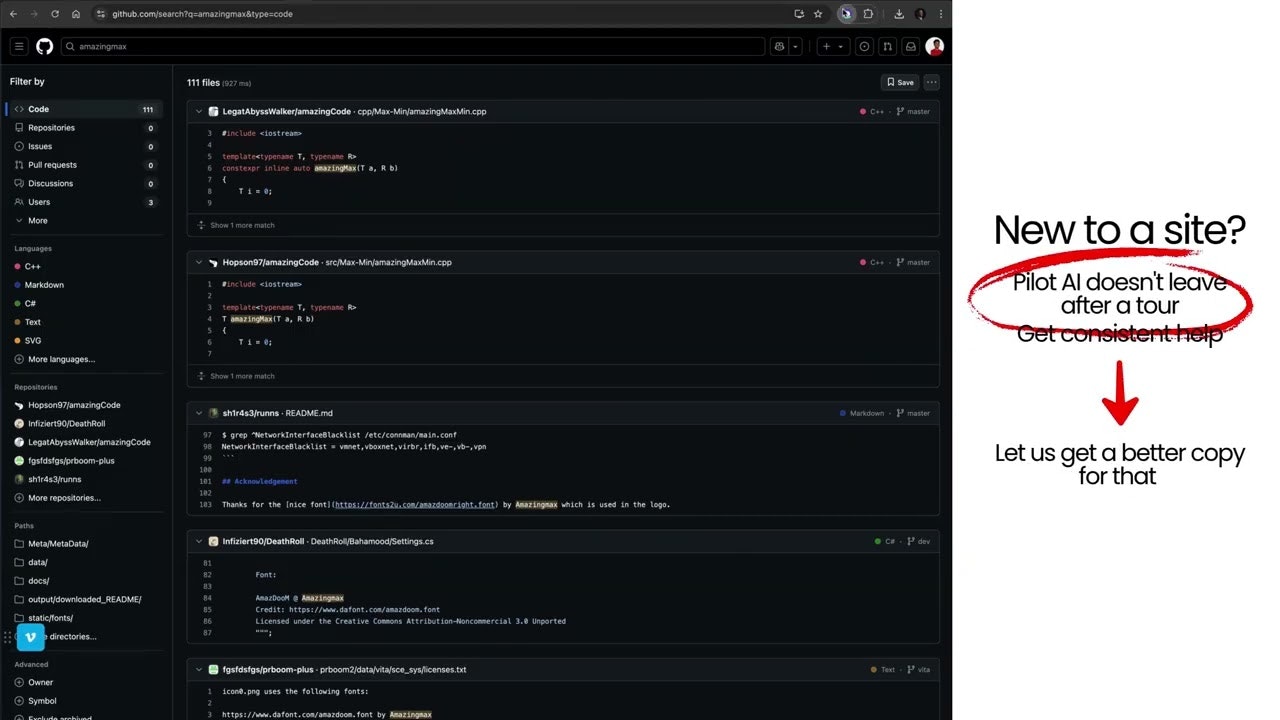This screenshot has width=1280, height=720.
Task: Filter results by Repositories
Action: click(84, 128)
